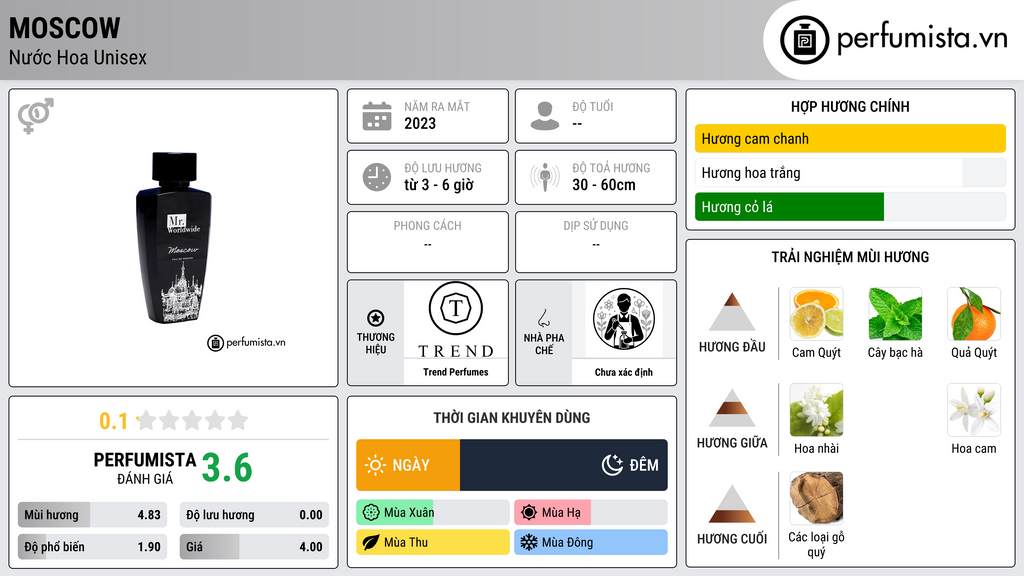Click the nose icon above Nhà pha chế

click(543, 318)
